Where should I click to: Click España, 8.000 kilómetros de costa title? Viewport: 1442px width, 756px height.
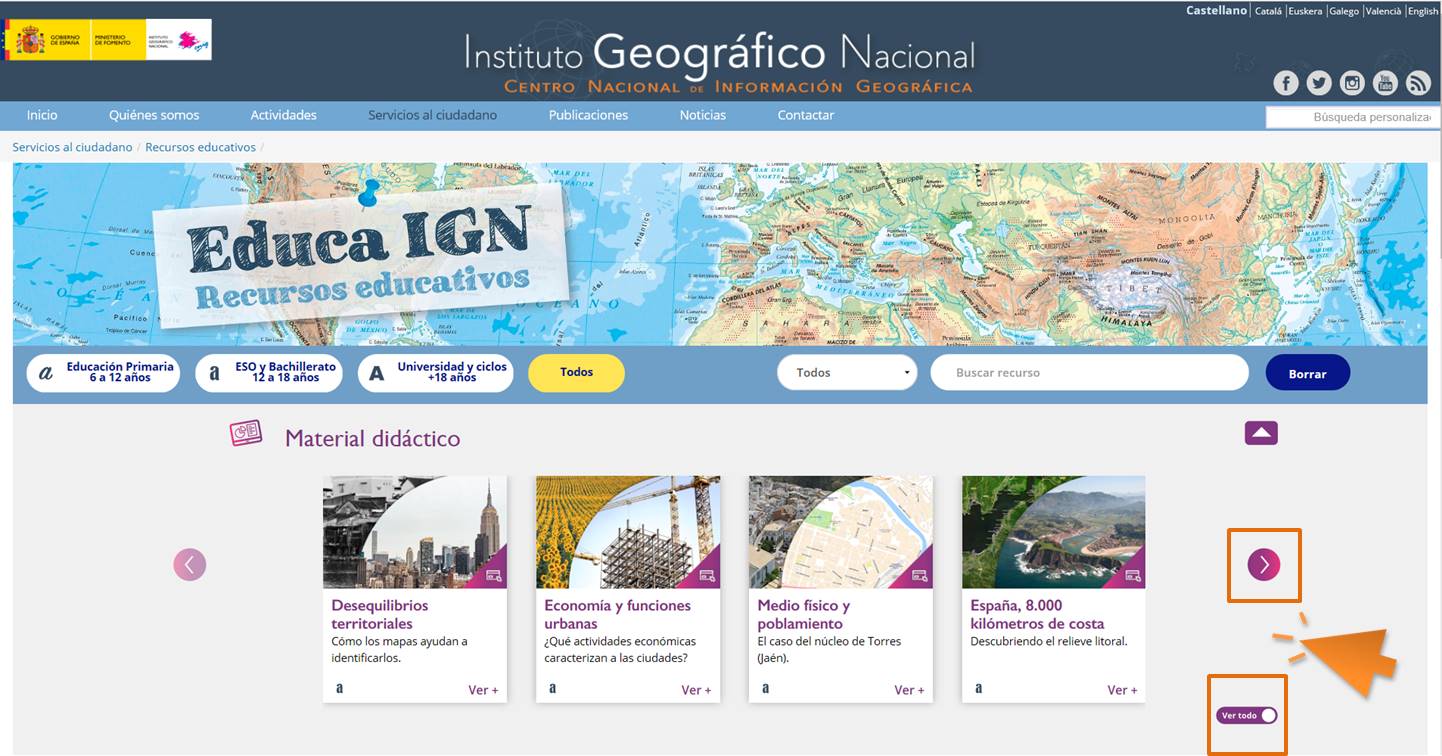(1037, 614)
